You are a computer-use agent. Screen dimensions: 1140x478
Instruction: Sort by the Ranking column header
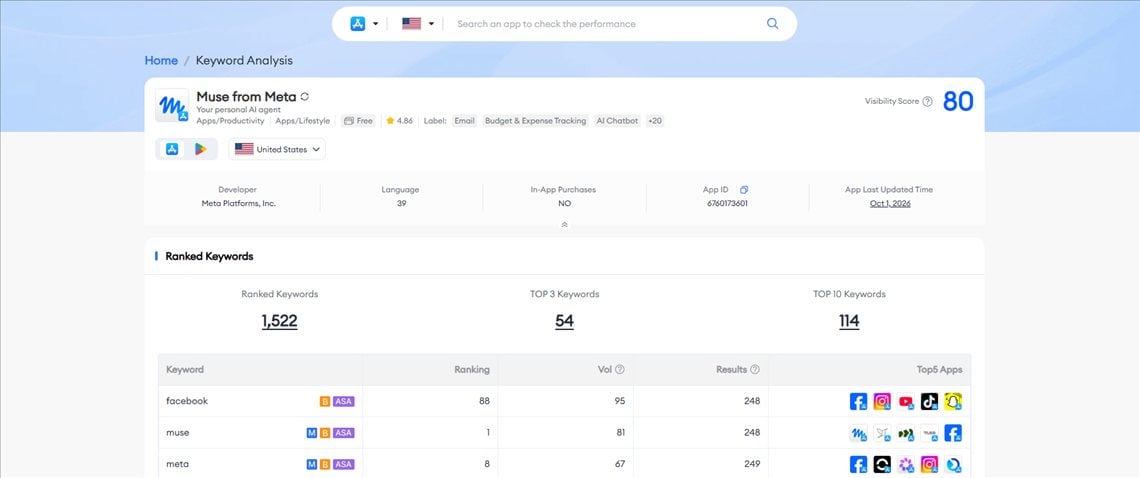pyautogui.click(x=472, y=370)
